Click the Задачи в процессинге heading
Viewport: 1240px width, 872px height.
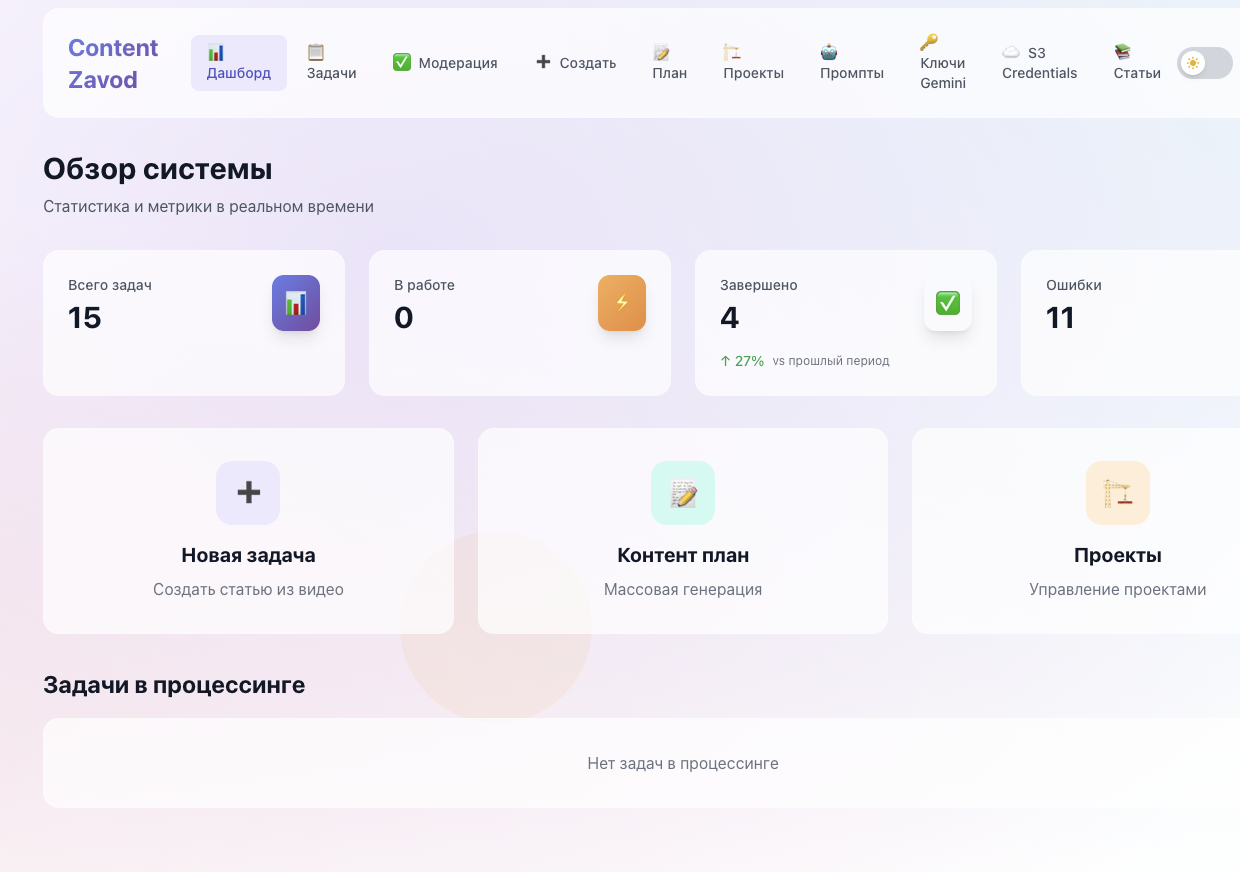(174, 685)
